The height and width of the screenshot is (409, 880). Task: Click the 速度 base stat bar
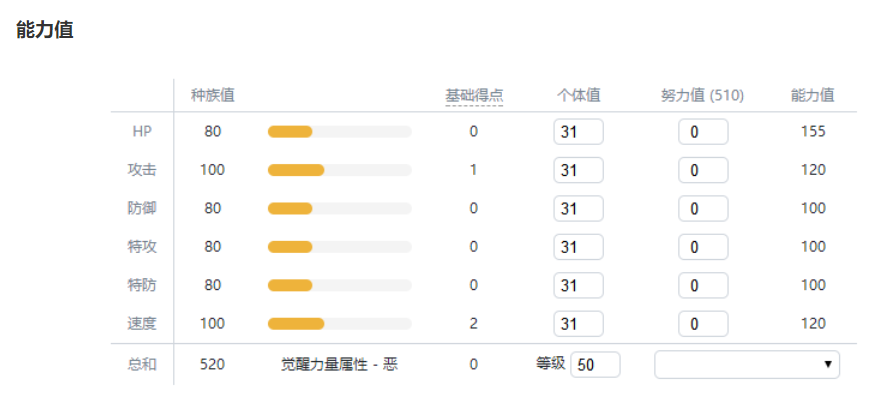tap(339, 324)
